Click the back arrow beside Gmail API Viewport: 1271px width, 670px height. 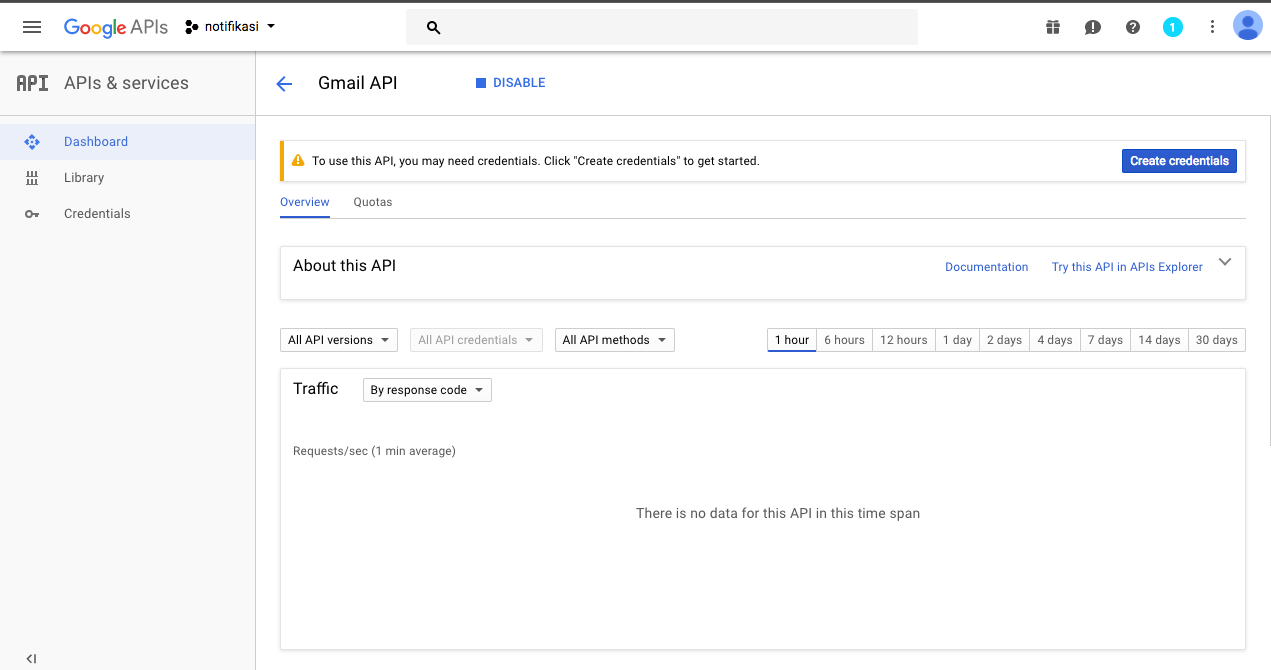coord(284,84)
